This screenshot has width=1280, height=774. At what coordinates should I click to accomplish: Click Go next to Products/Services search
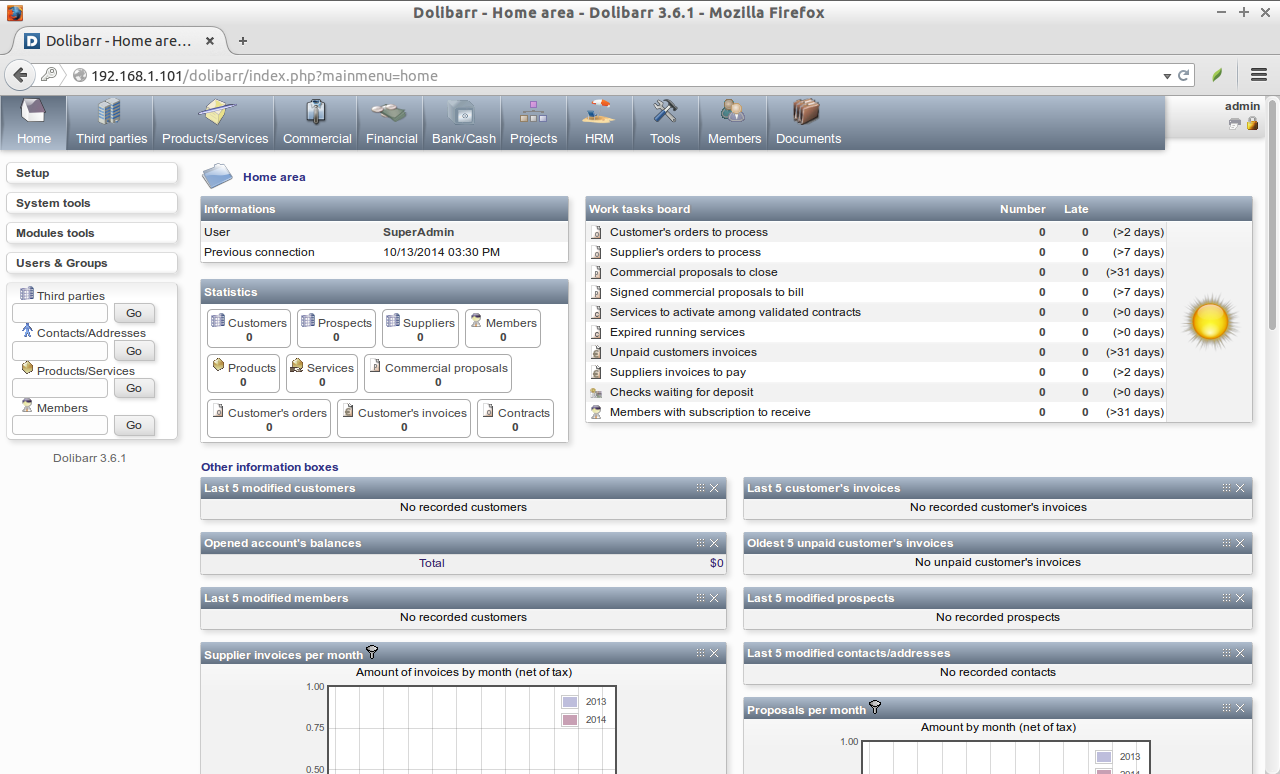tap(134, 388)
